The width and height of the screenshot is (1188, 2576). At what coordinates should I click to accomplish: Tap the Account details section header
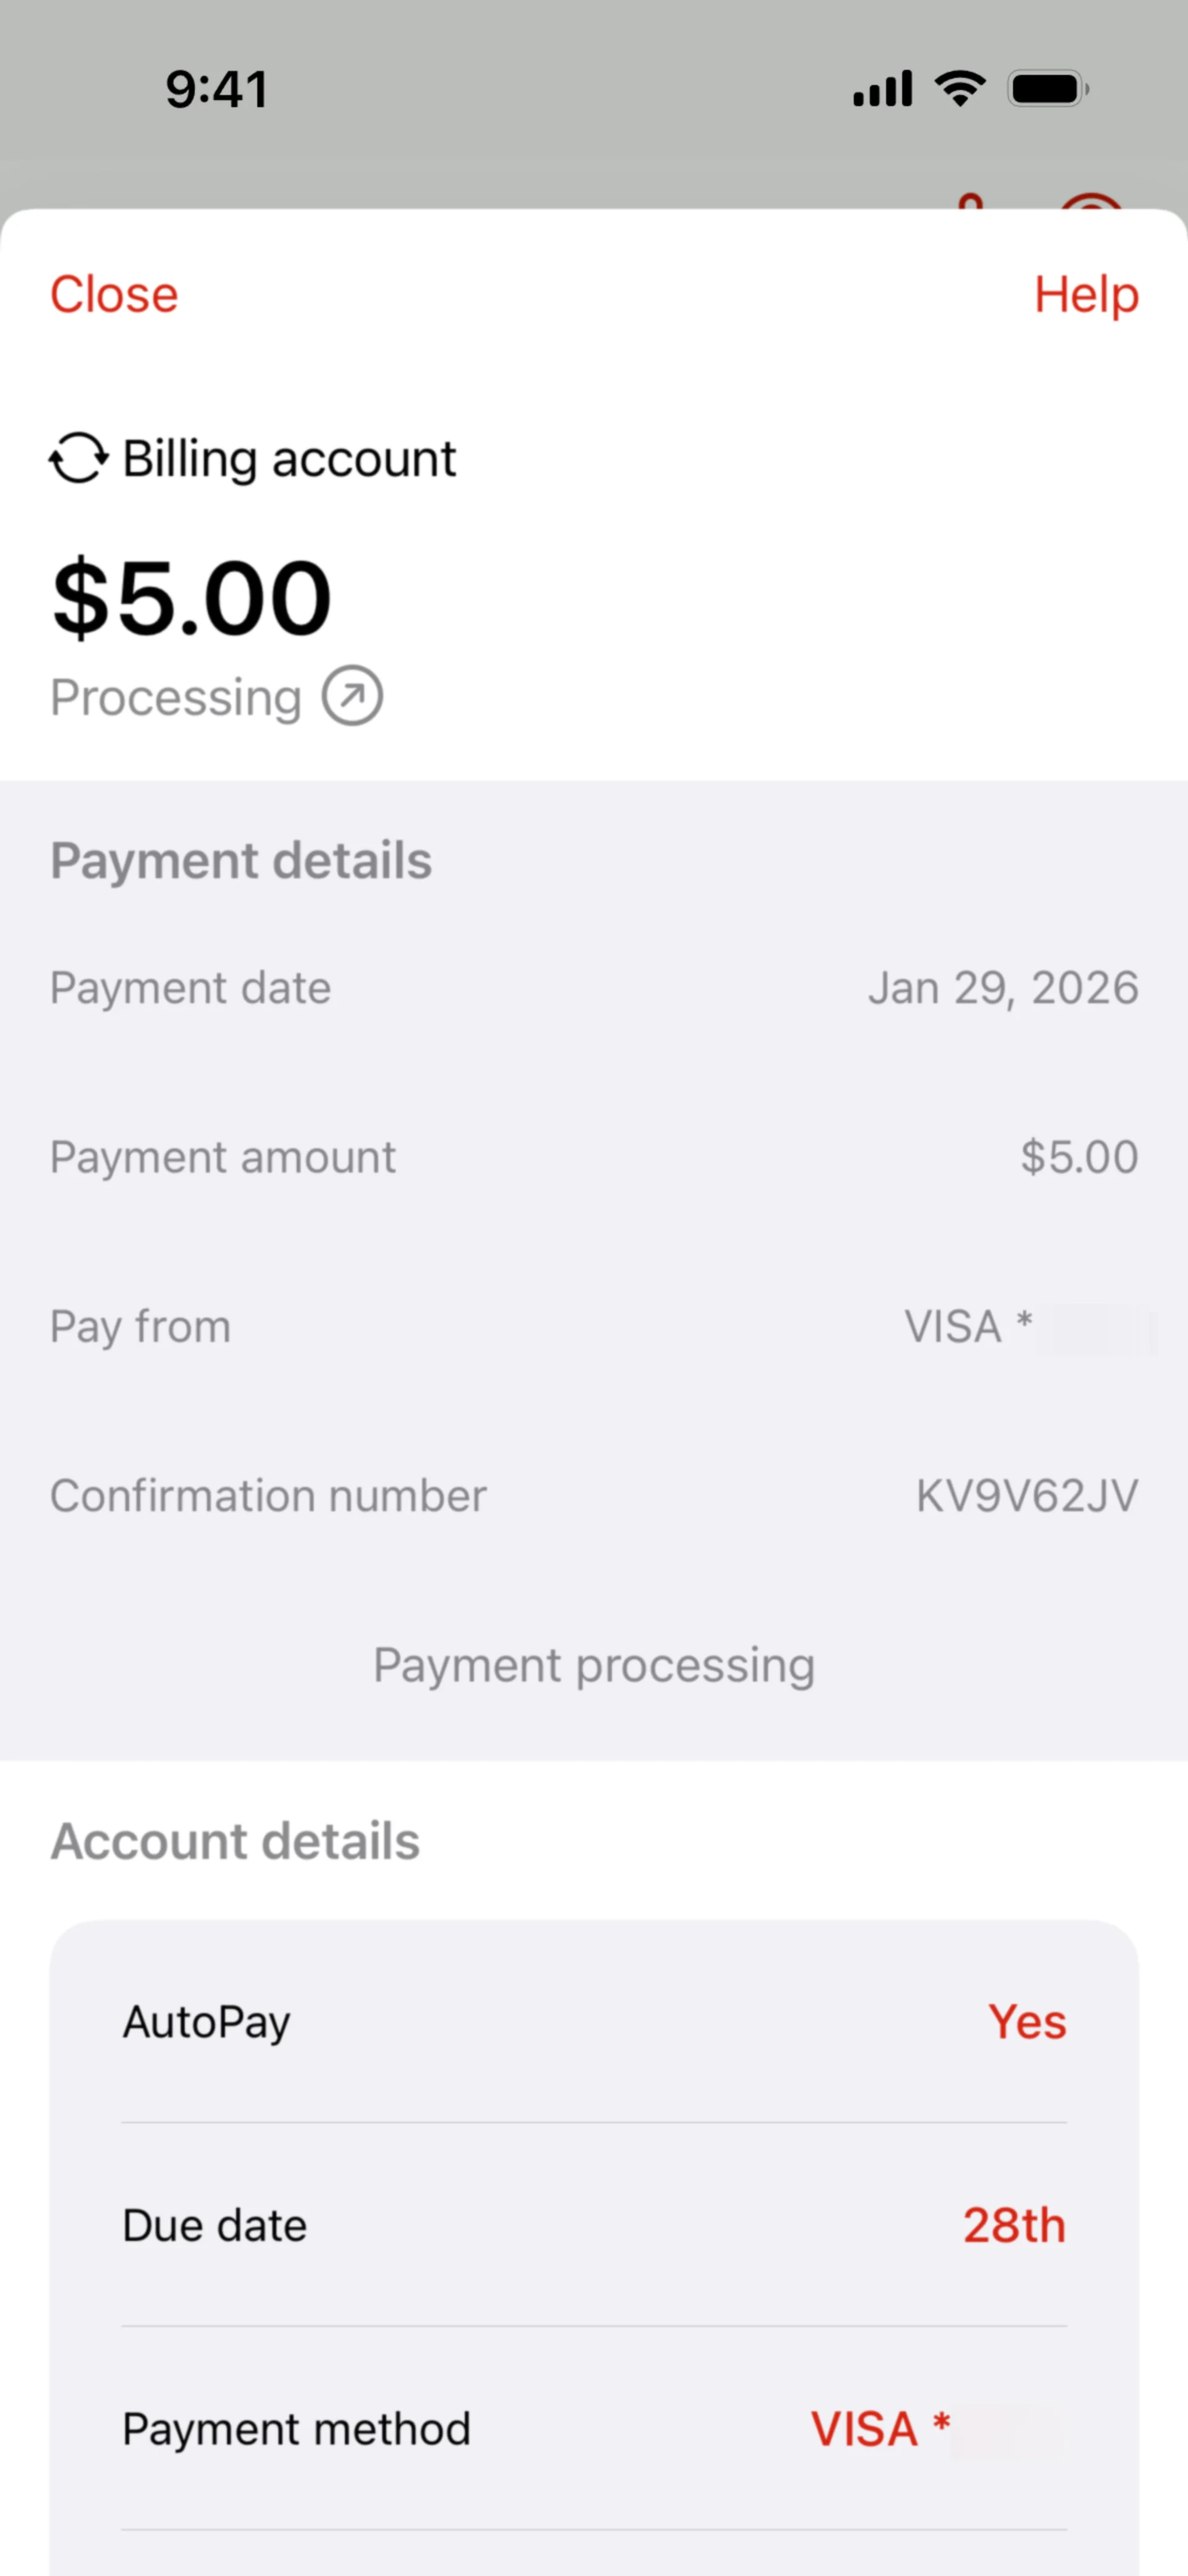(x=235, y=1841)
